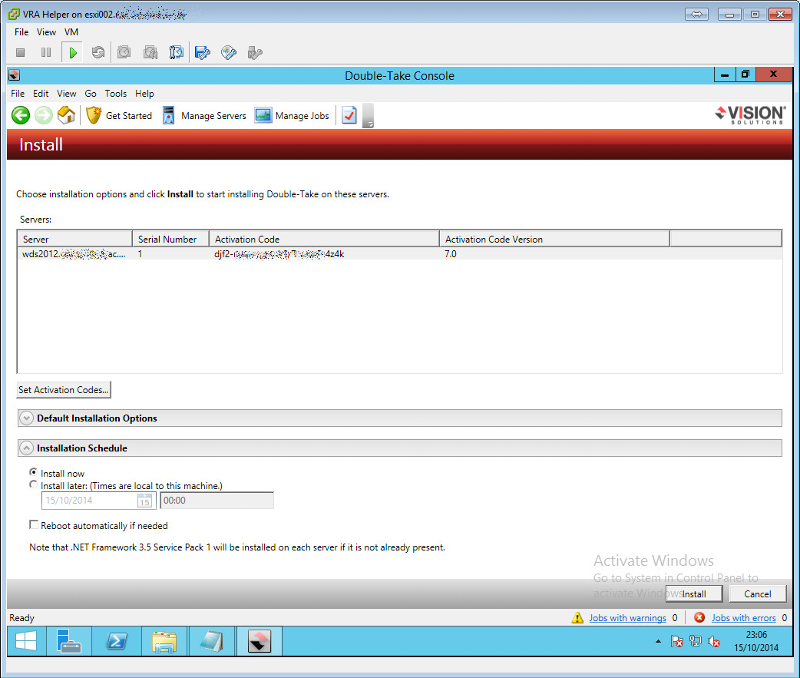Screen dimensions: 800x678
Task: Click the volume speaker tray icon
Action: coord(714,641)
